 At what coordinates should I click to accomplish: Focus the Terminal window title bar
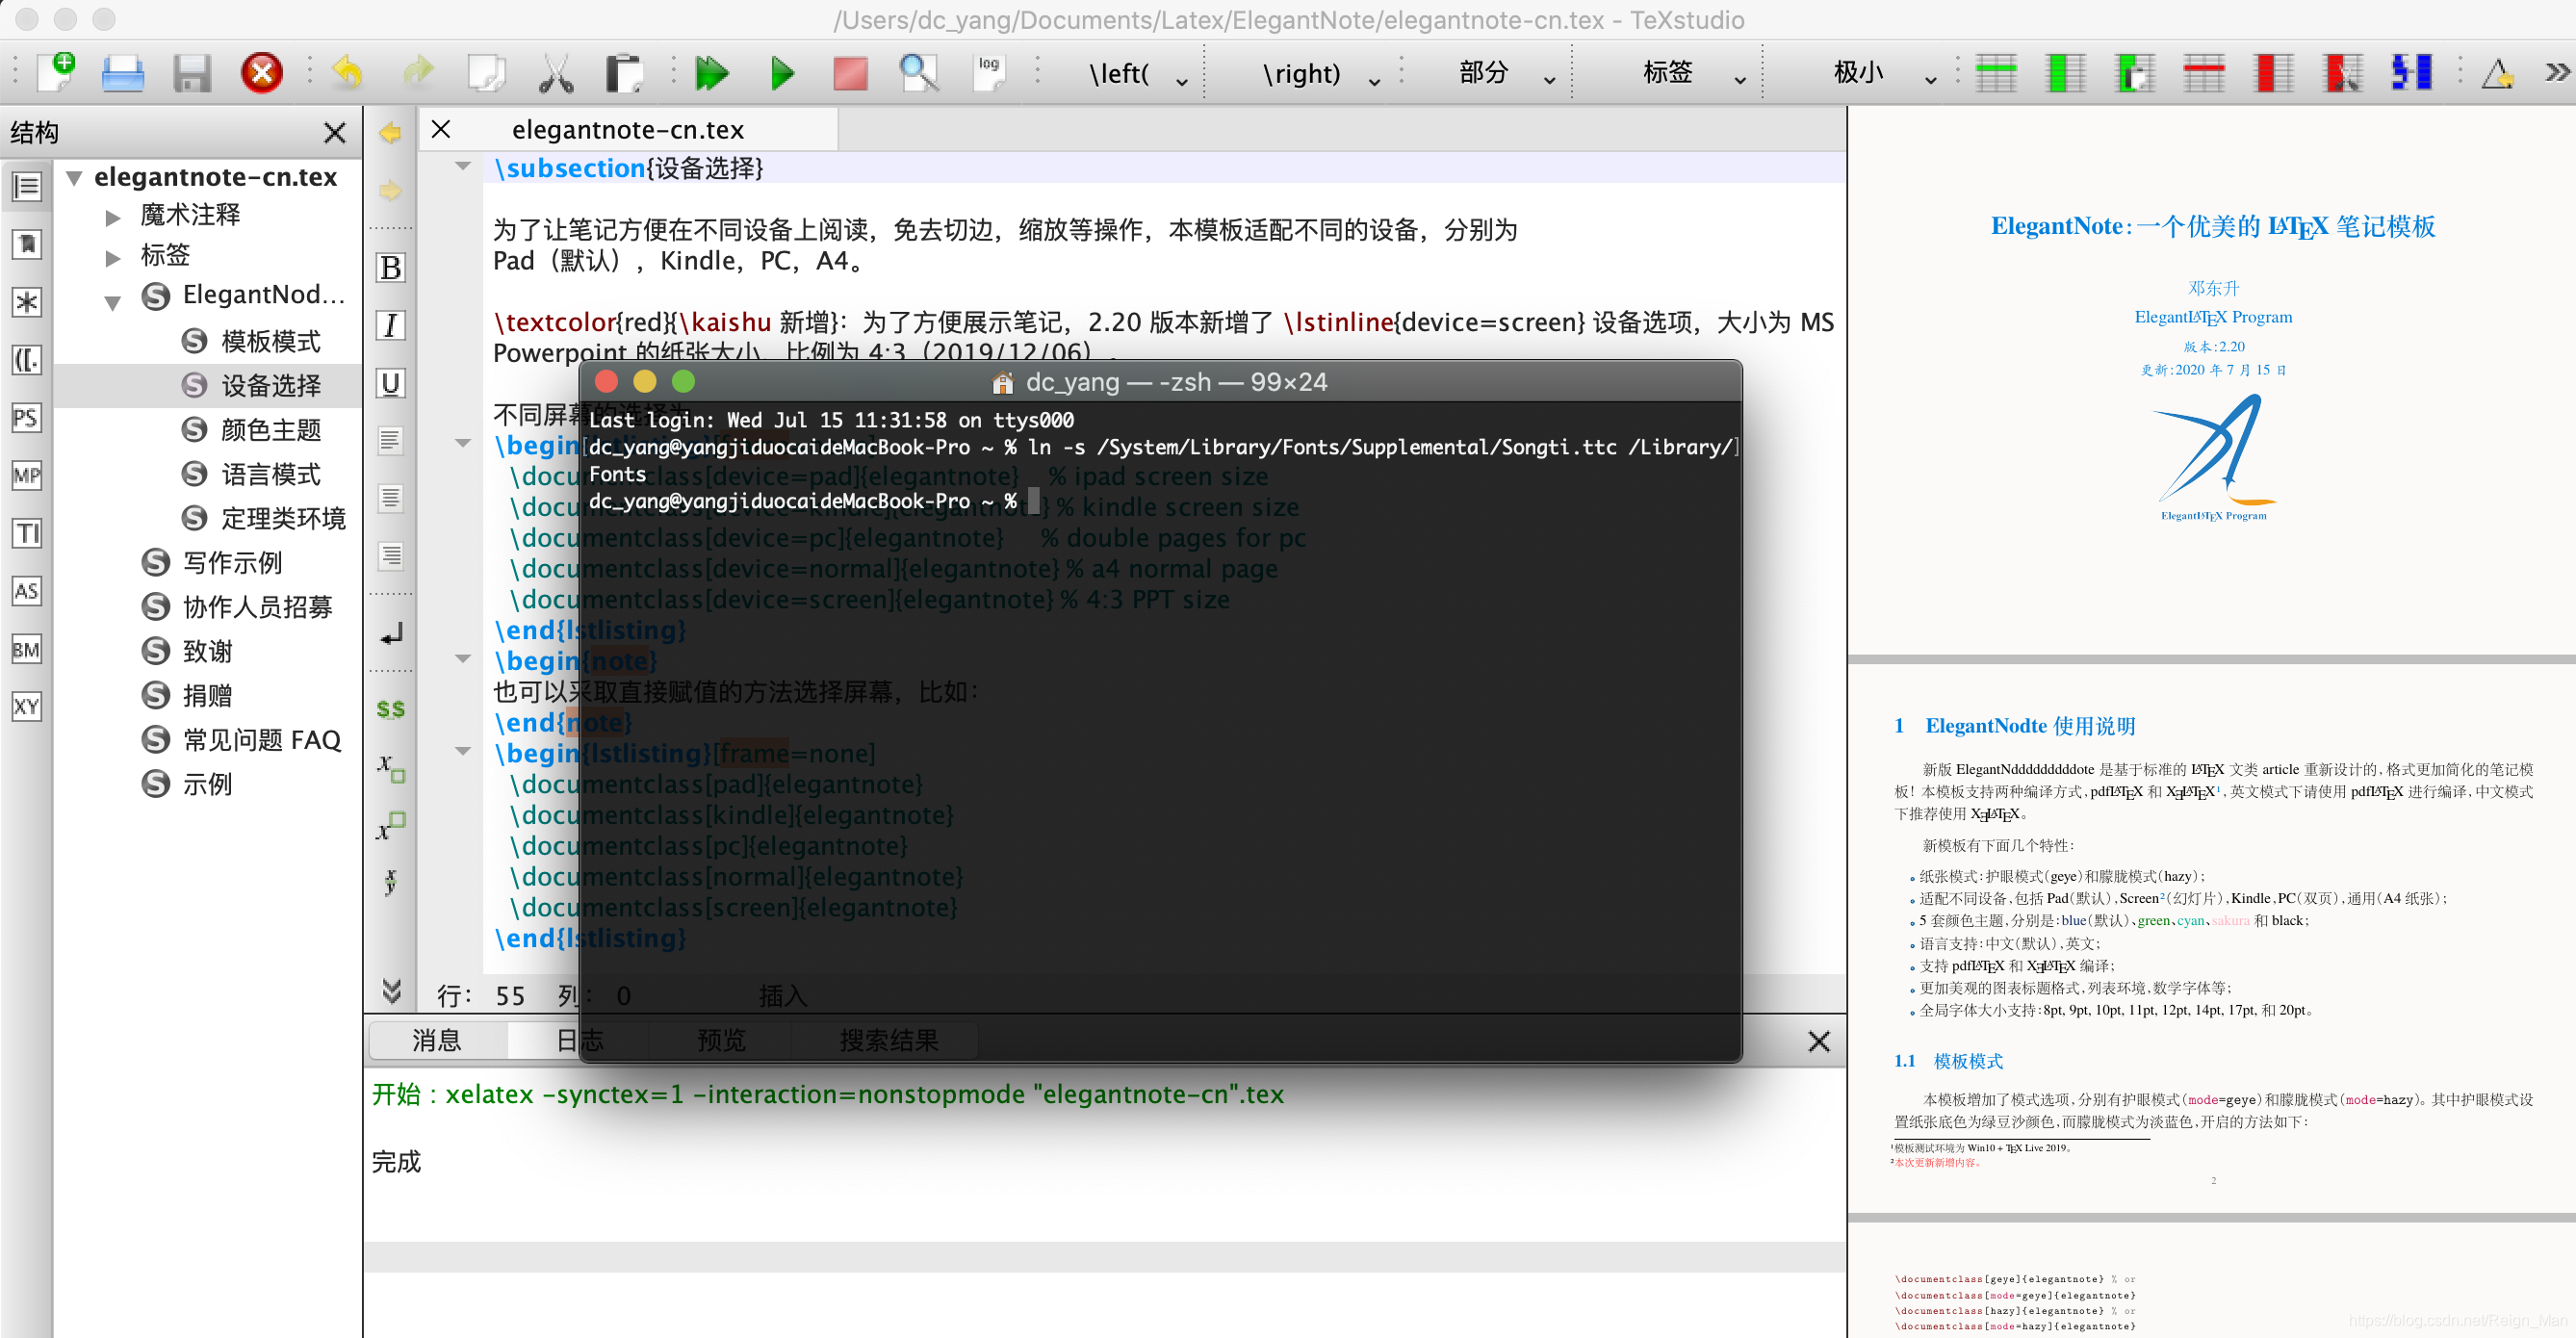click(1160, 382)
